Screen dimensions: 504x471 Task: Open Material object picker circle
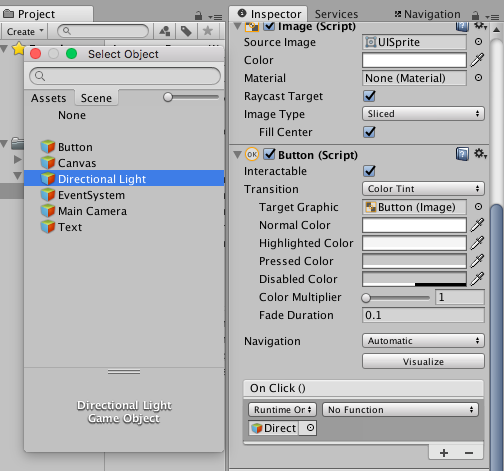point(478,78)
